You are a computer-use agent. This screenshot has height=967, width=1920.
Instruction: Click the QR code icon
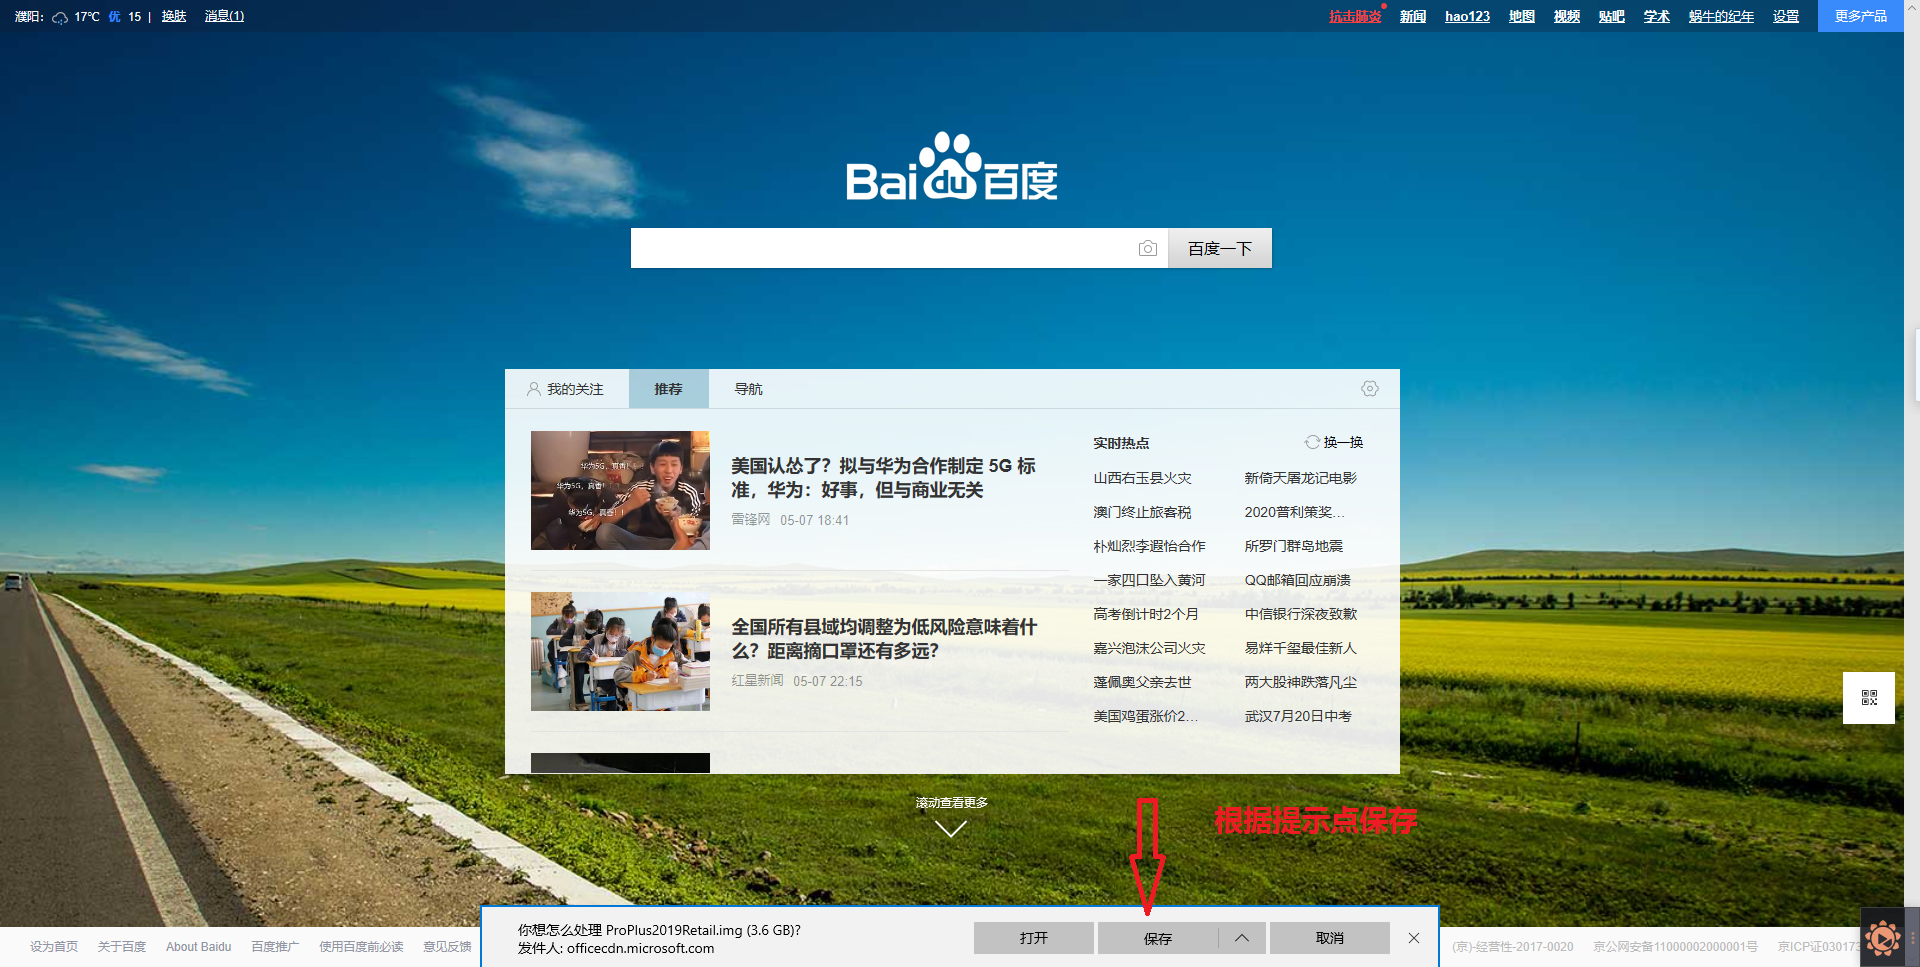click(x=1869, y=698)
